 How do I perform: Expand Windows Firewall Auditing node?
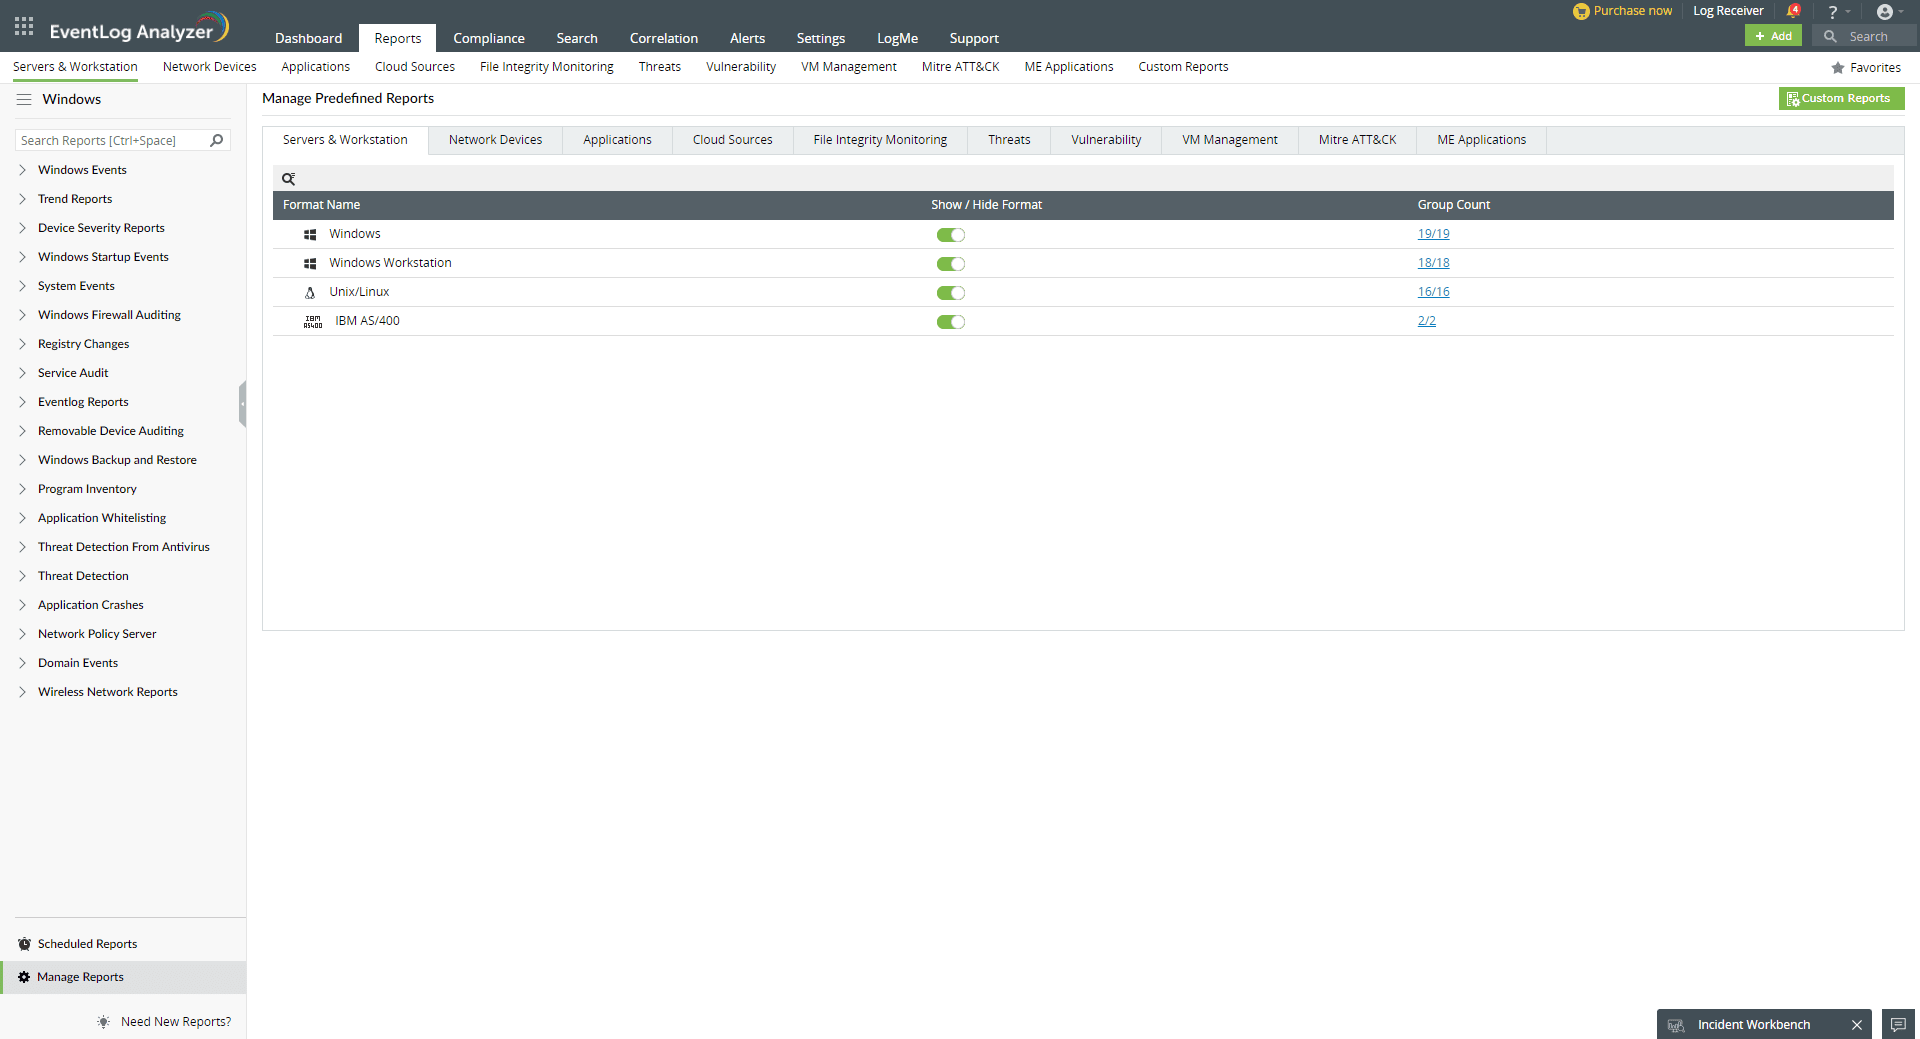pos(22,315)
